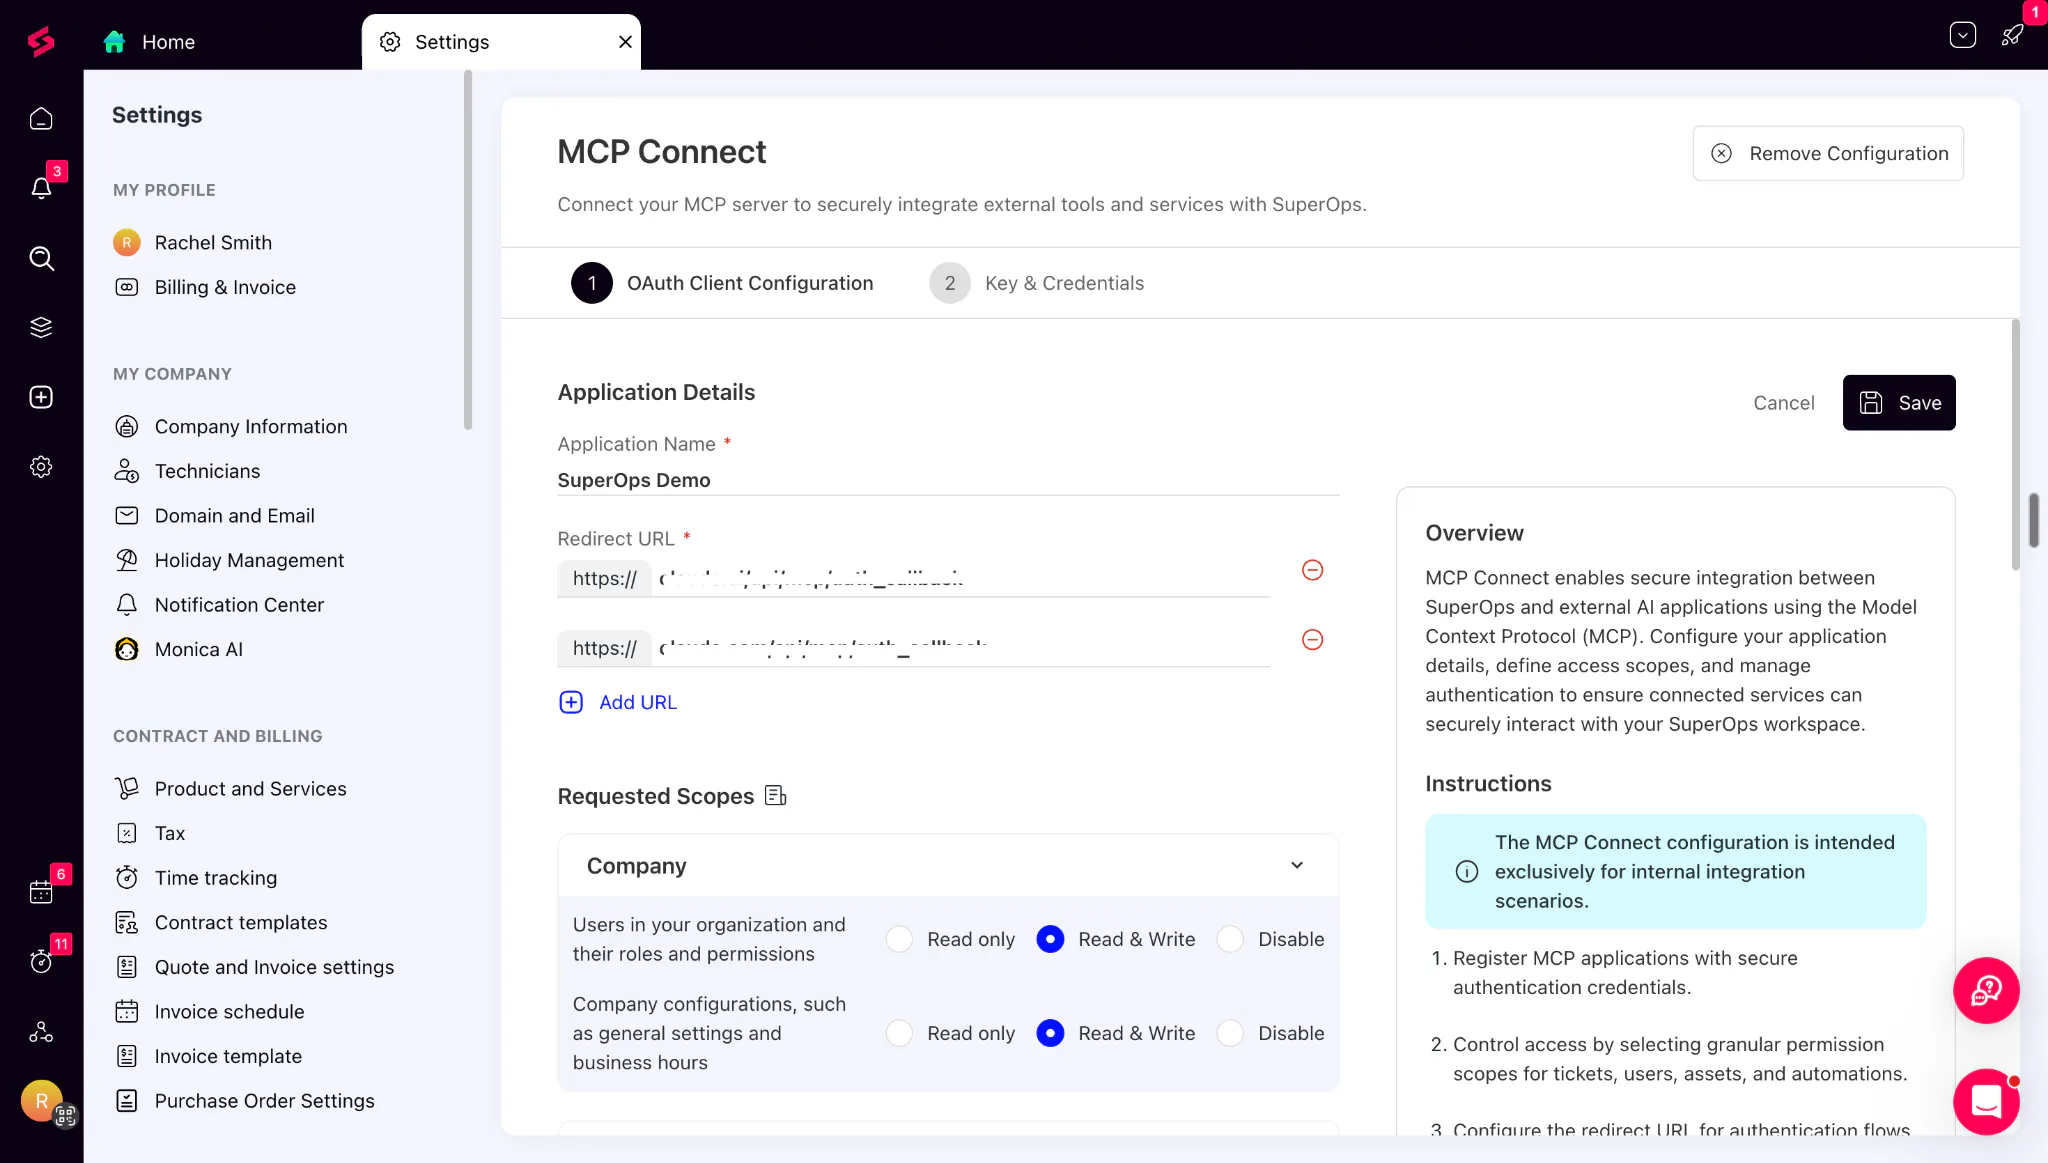Click the user avatar in sidebar bottom

(x=41, y=1101)
